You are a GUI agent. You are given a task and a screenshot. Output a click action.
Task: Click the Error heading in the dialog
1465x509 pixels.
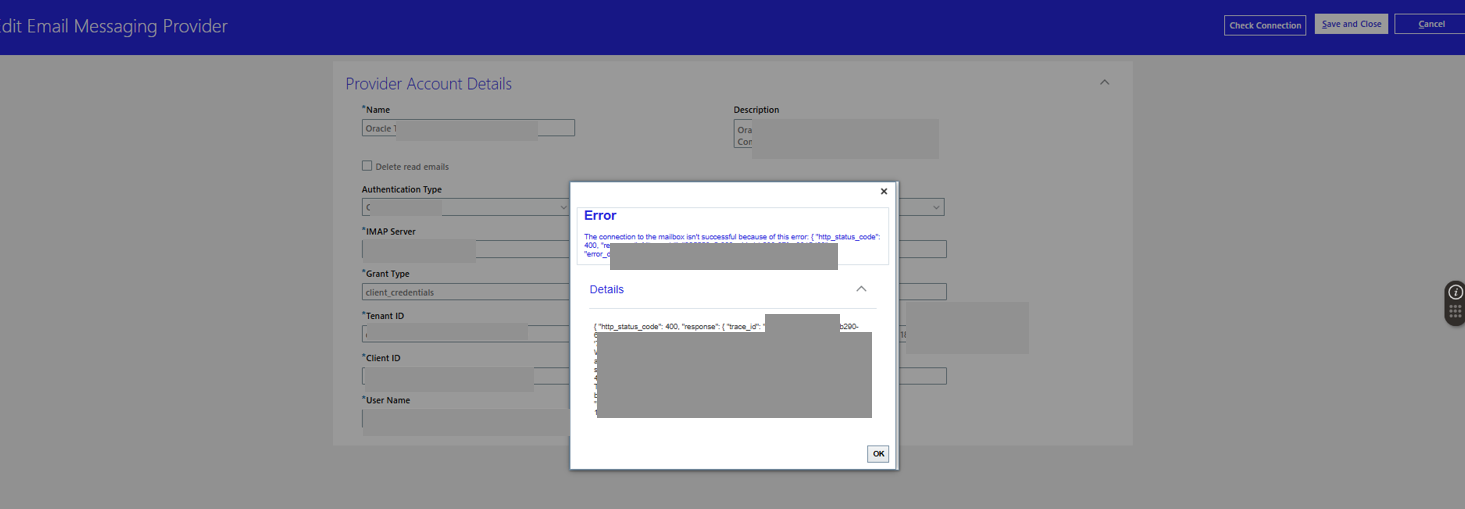coord(600,215)
